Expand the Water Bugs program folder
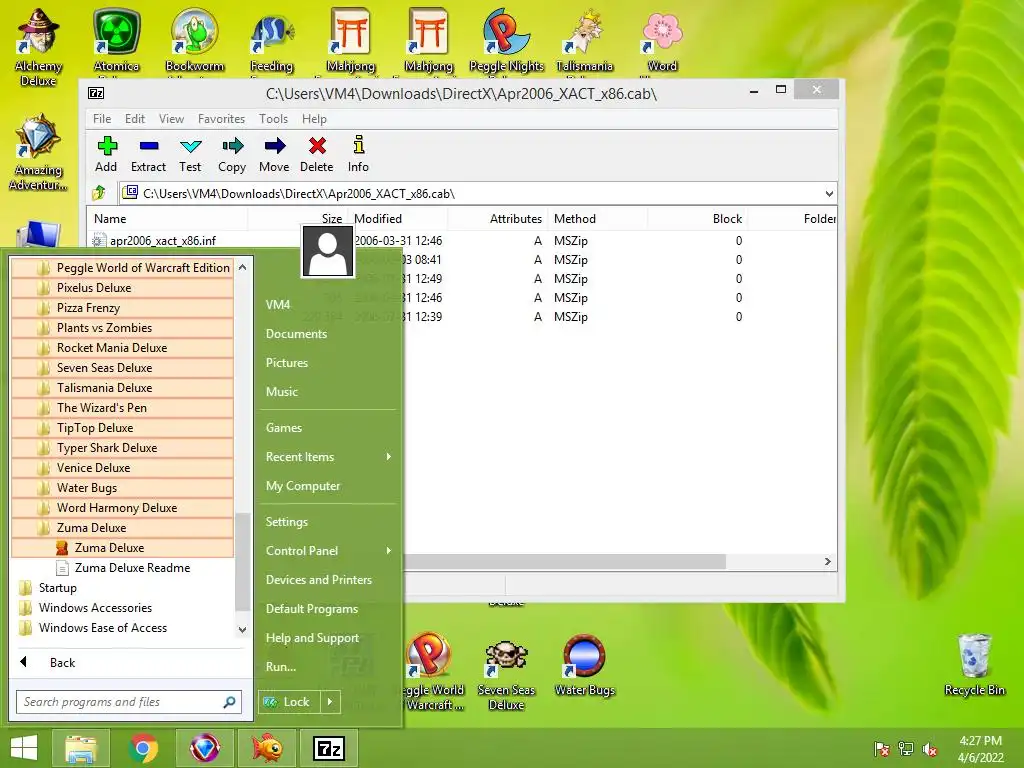Screen dimensions: 1024x768 click(x=123, y=488)
